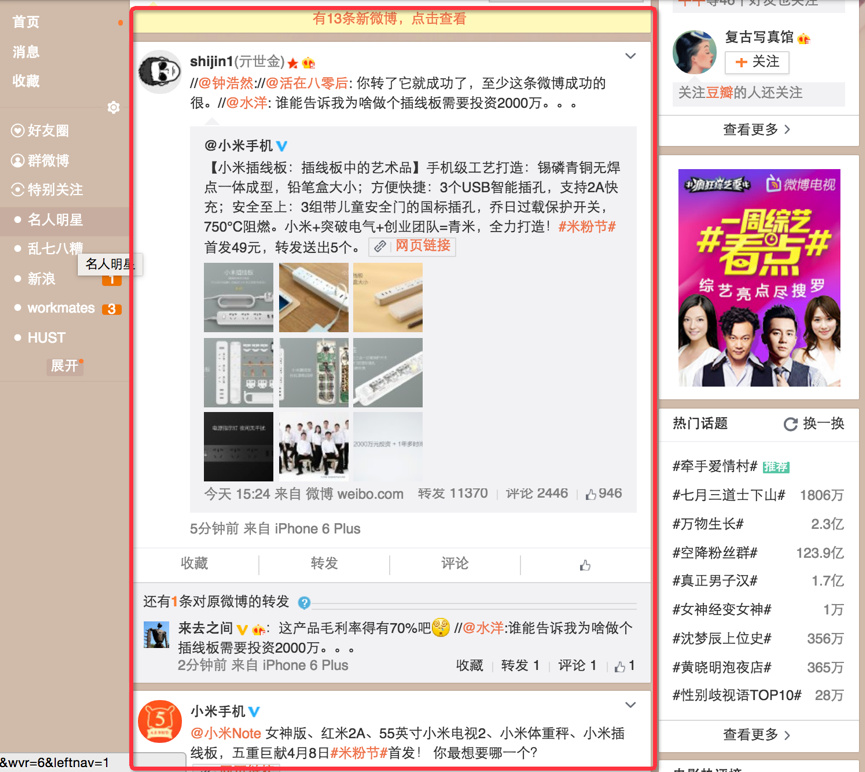865x772 pixels.
Task: Click the 换一换 refresh icon
Action: pos(791,424)
